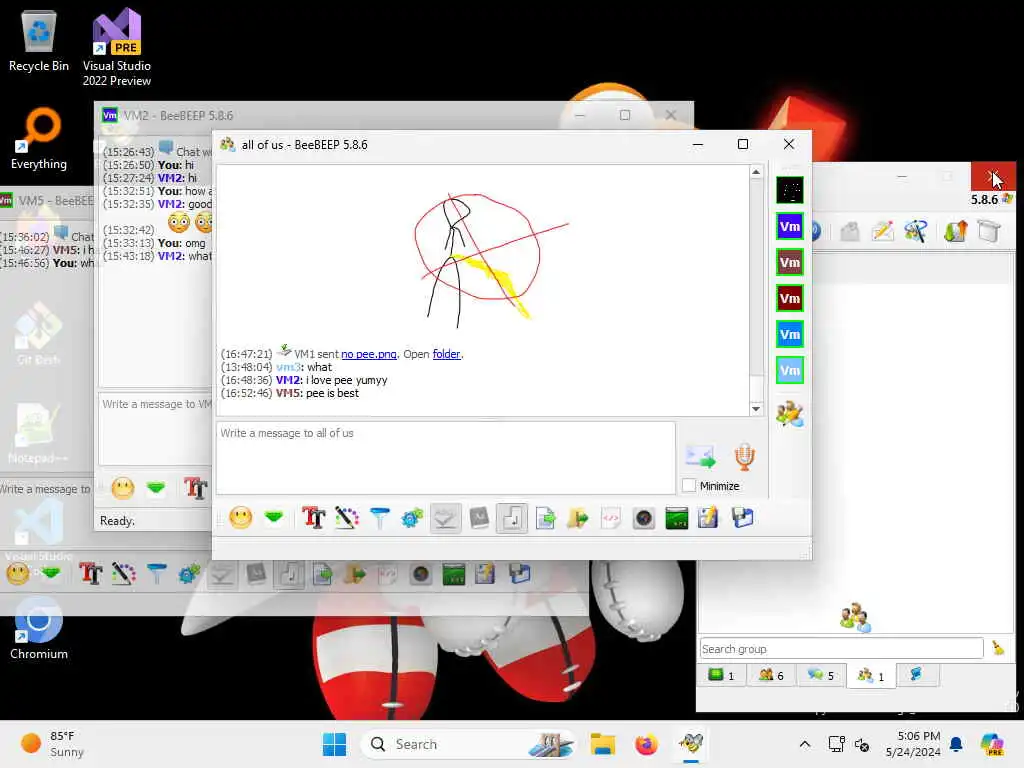The image size is (1024, 768).
Task: Toggle Enter-key send mode in all of us toolbar
Action: (512, 519)
